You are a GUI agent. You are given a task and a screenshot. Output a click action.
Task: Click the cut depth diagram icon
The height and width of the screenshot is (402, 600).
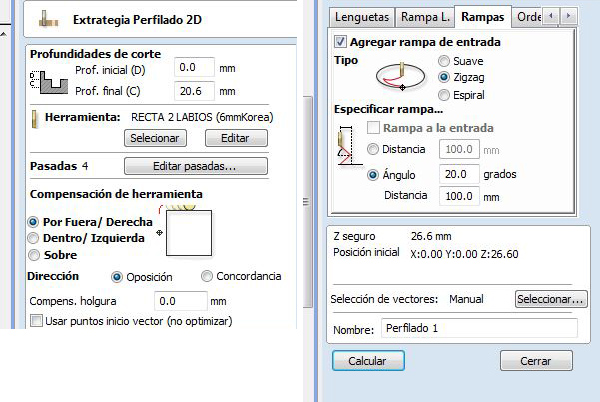49,82
